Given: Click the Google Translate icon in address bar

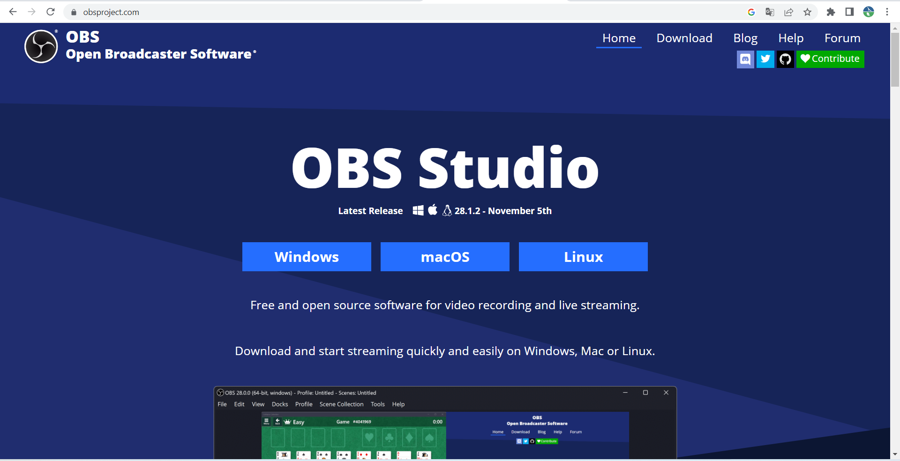Looking at the screenshot, I should (x=770, y=12).
